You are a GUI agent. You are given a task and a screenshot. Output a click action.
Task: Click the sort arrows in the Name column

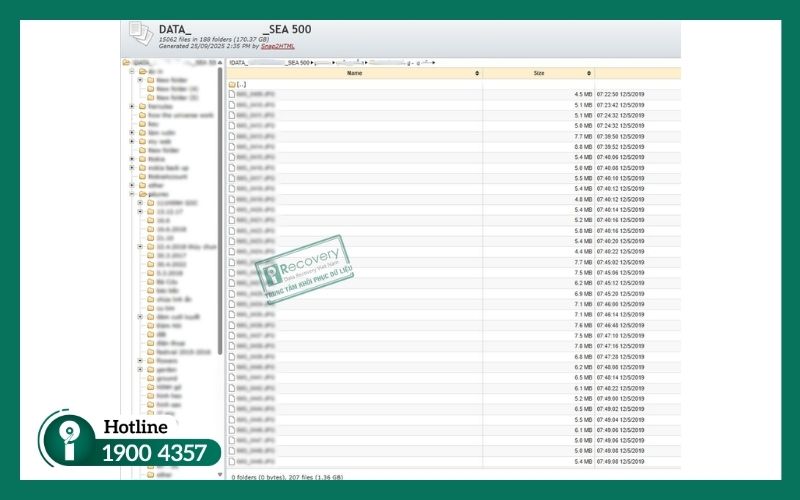tap(477, 73)
